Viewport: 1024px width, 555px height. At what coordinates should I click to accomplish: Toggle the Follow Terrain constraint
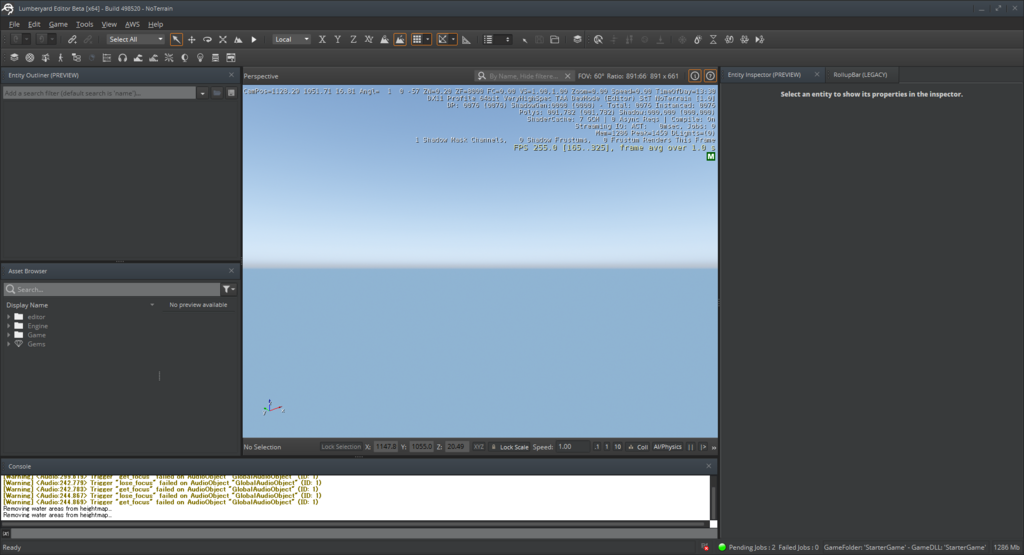pos(385,40)
